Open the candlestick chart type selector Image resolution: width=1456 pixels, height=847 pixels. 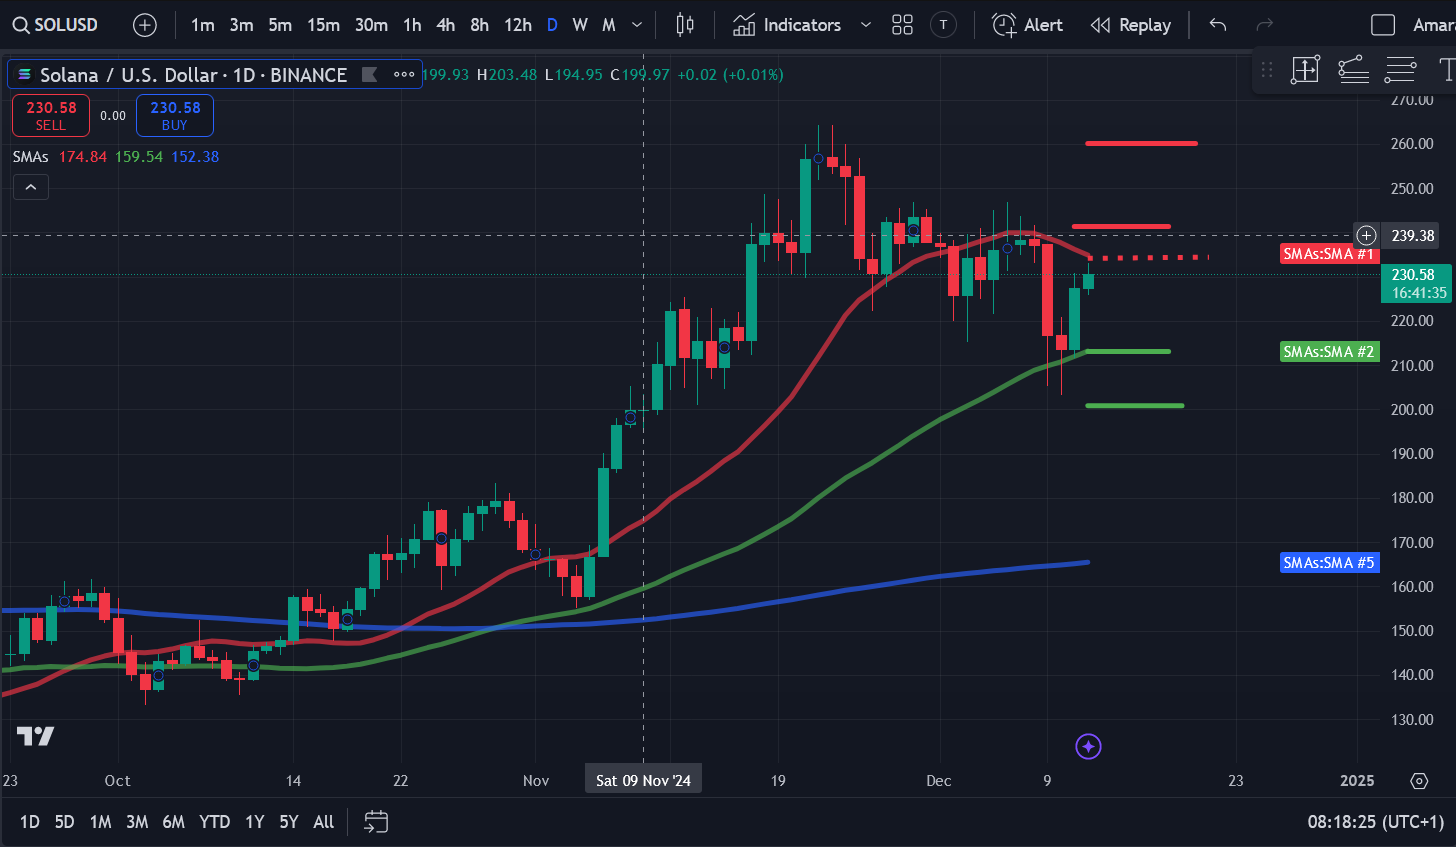[685, 25]
